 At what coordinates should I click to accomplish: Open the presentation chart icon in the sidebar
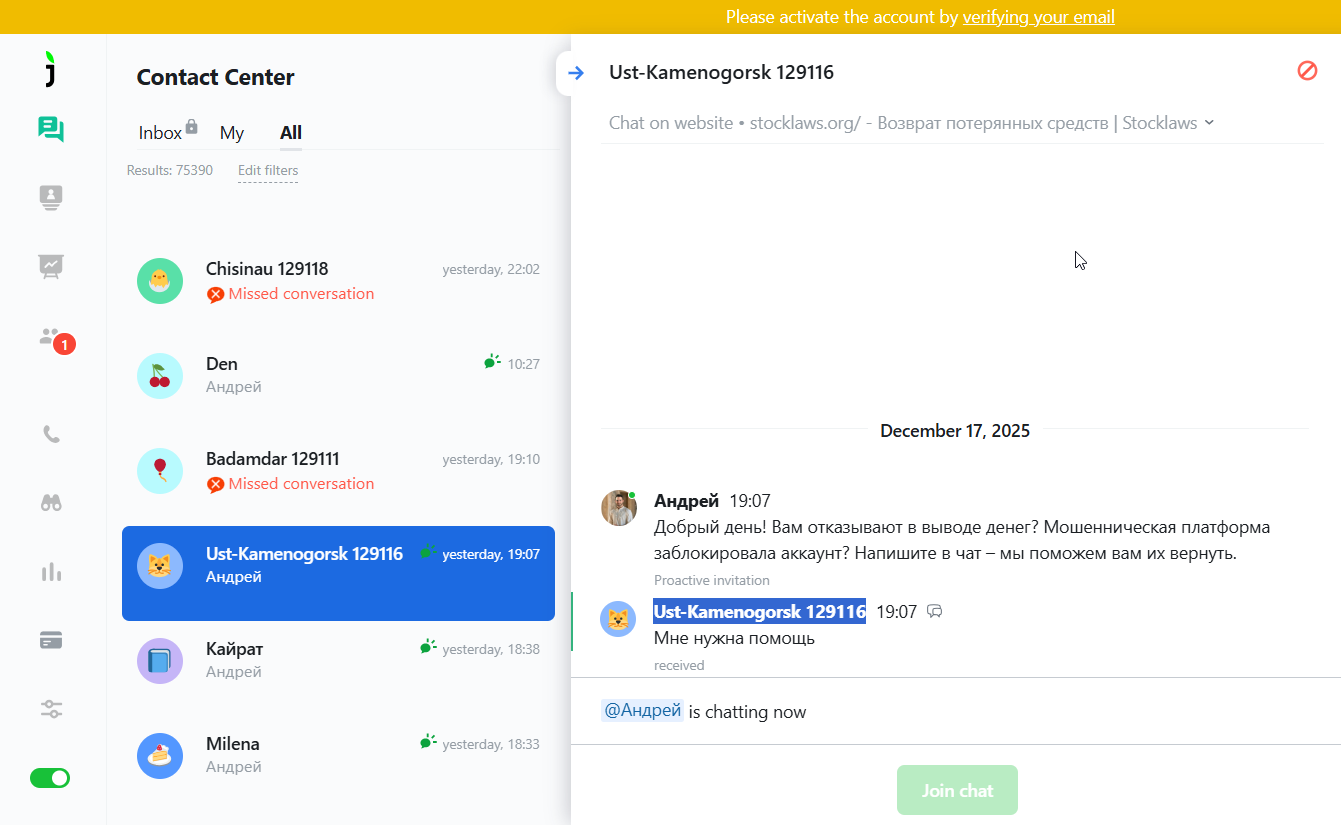51,266
